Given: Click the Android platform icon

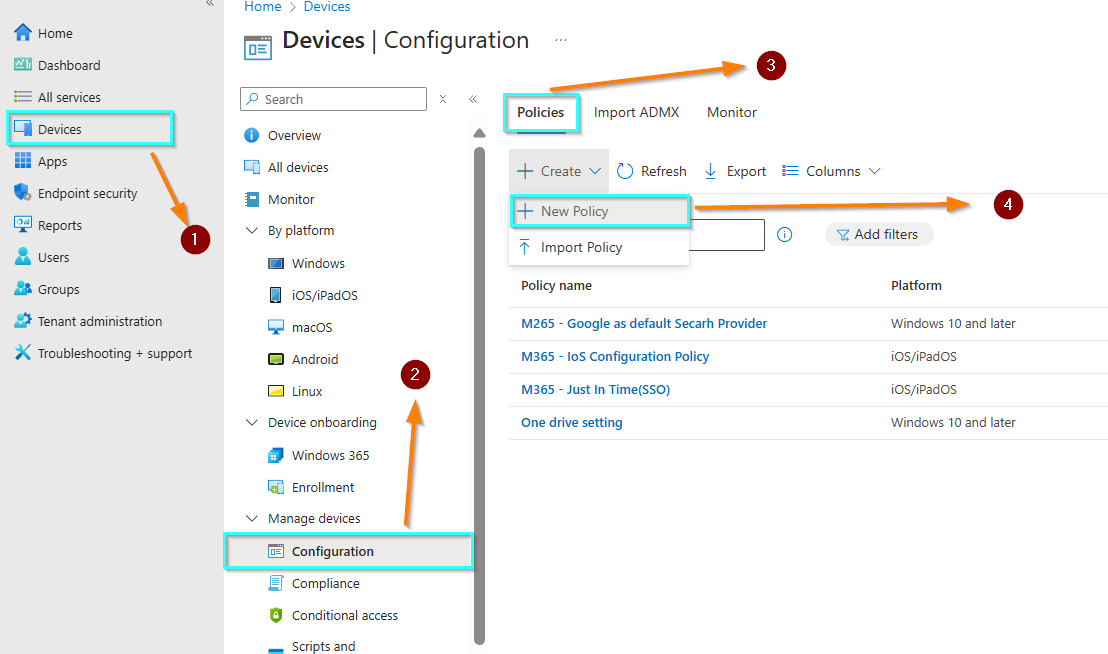Looking at the screenshot, I should pyautogui.click(x=276, y=359).
